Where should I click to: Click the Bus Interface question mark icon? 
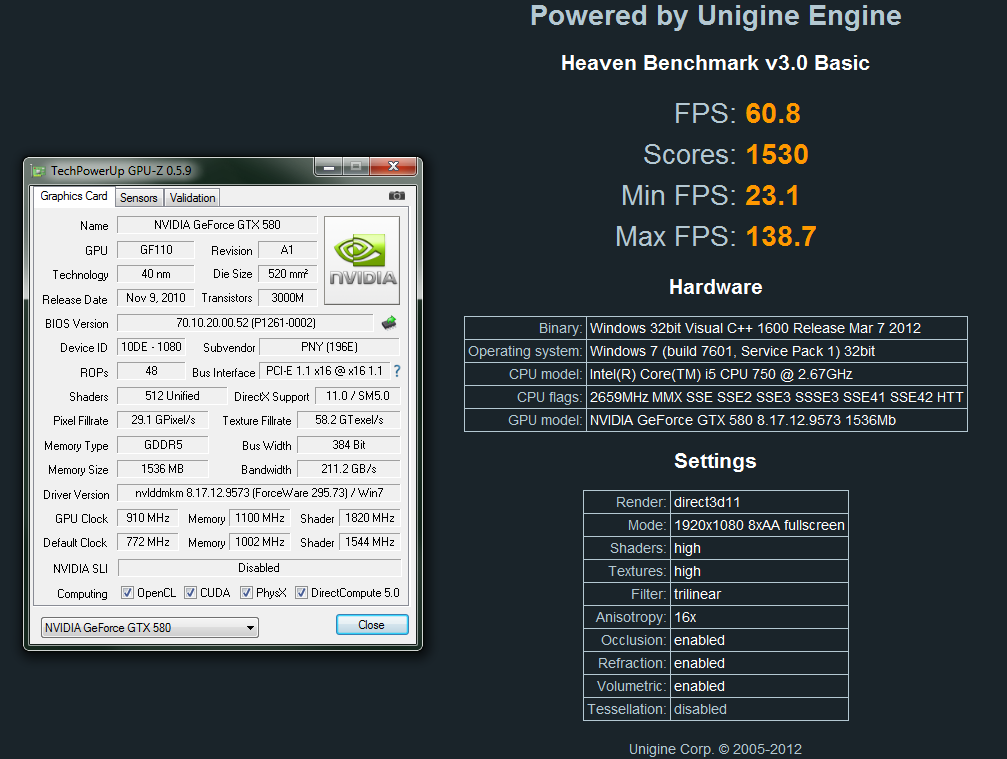(x=397, y=371)
